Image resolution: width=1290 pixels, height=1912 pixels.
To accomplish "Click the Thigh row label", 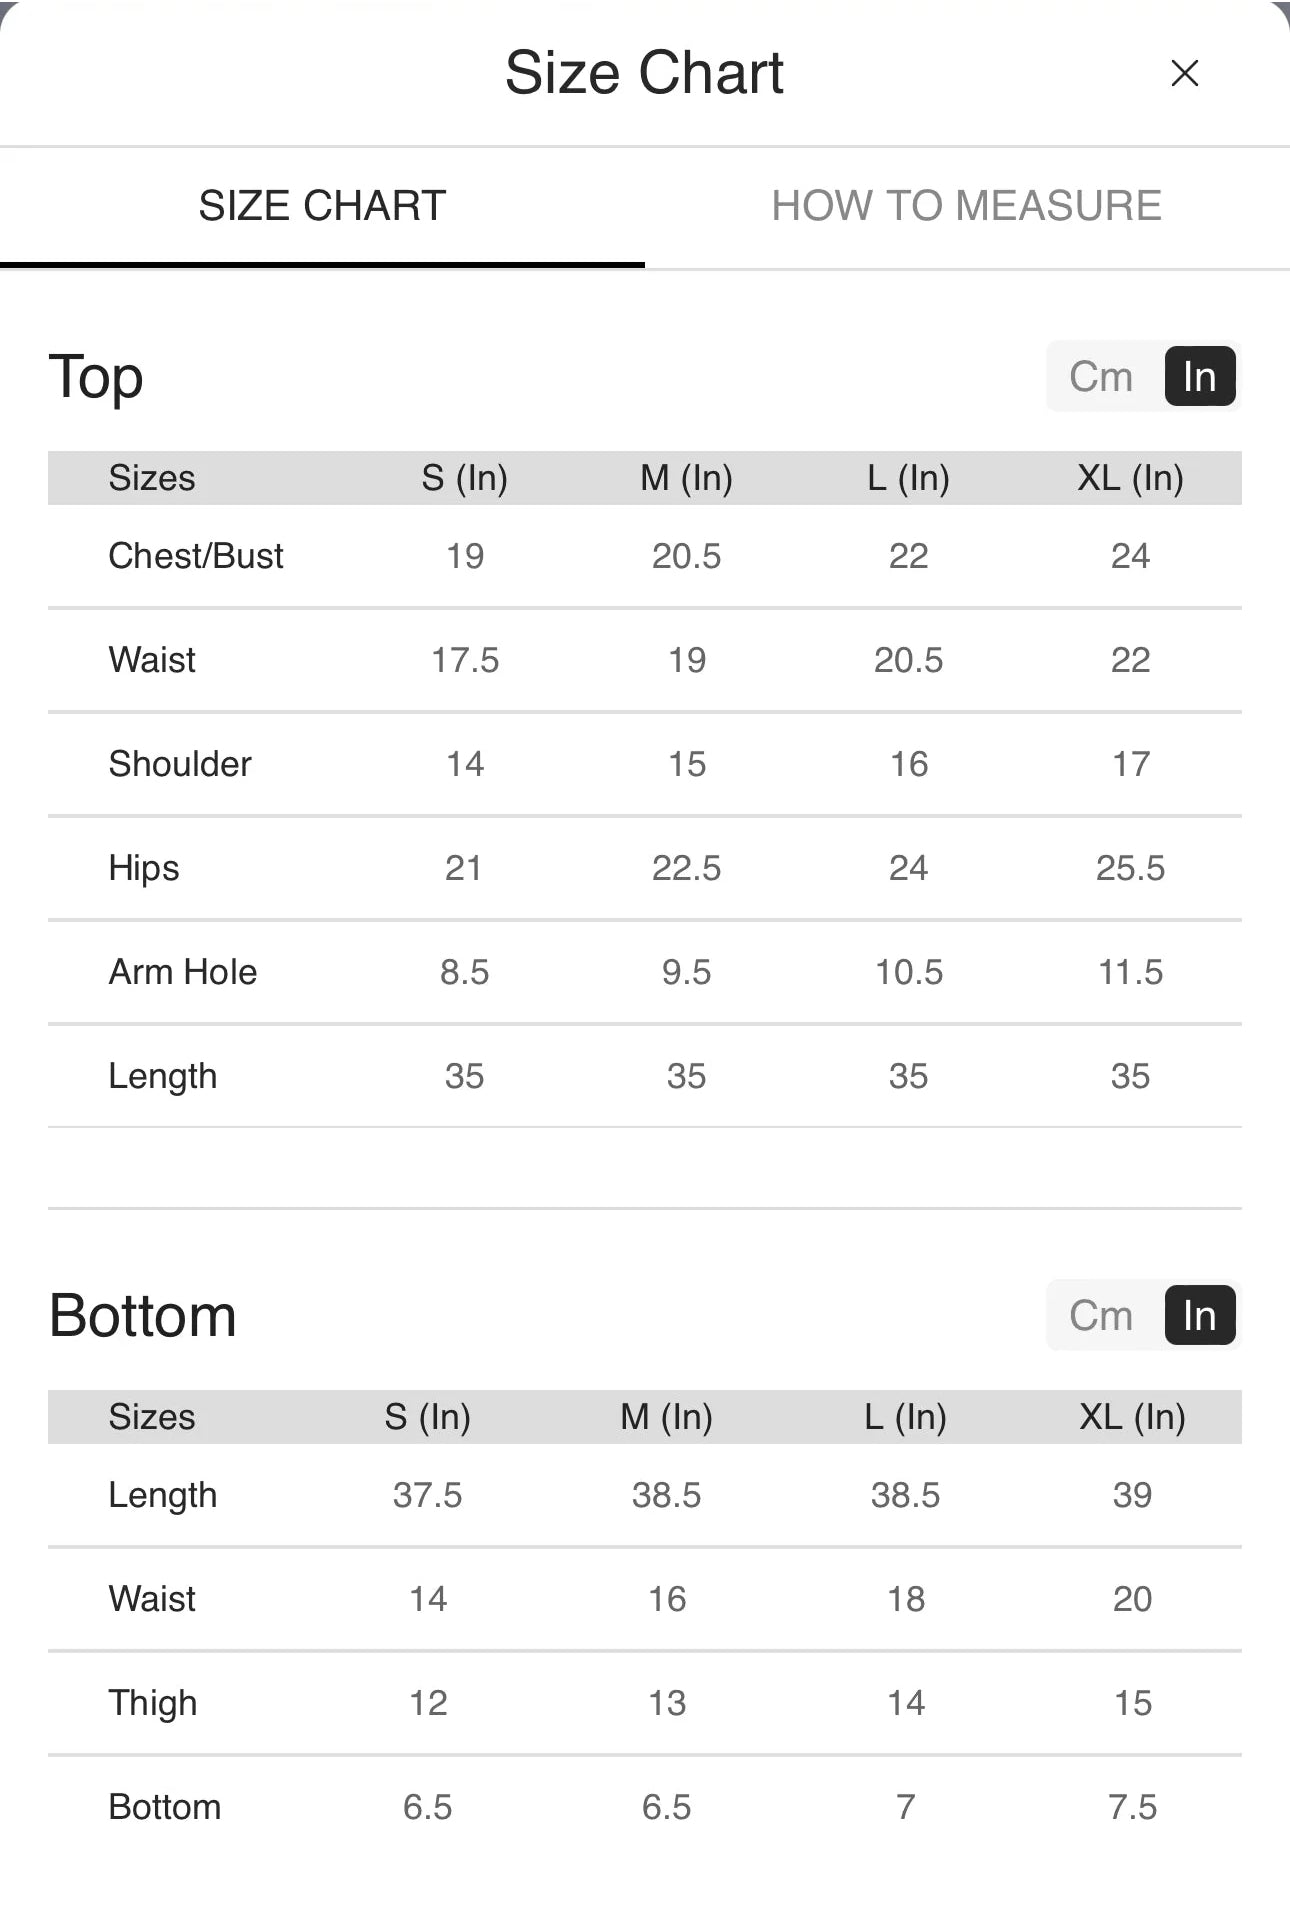I will tap(153, 1703).
